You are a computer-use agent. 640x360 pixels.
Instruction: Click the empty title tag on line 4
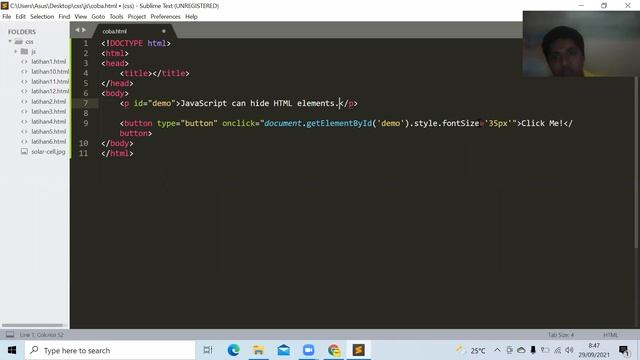[155, 73]
